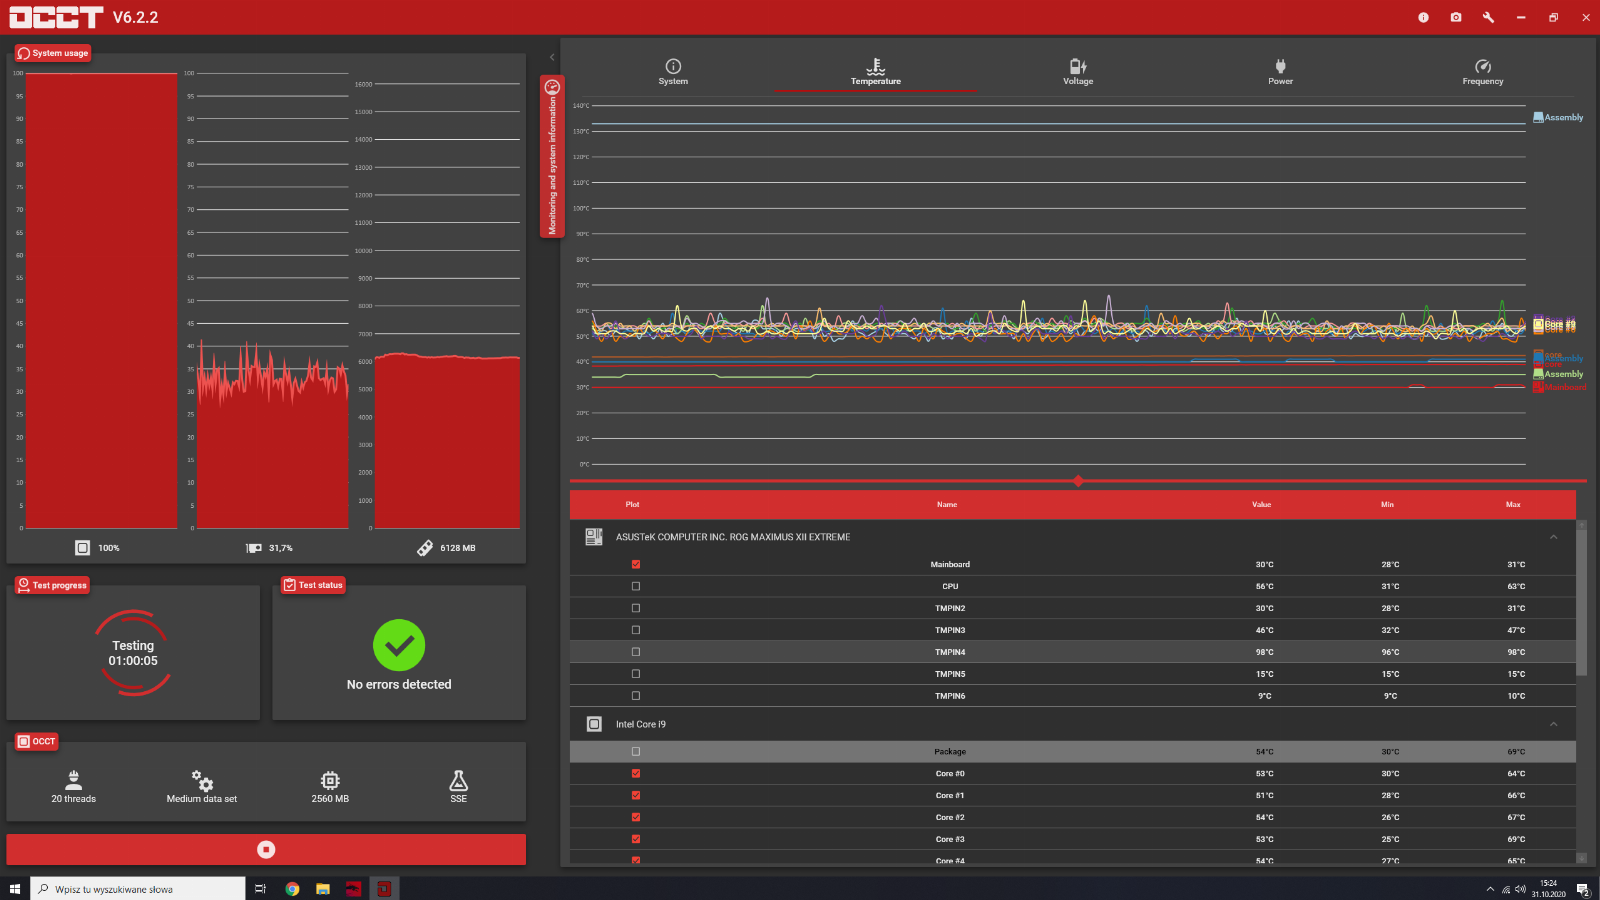Screen dimensions: 1600x900
Task: Select the 20 threads setting icon
Action: click(74, 780)
